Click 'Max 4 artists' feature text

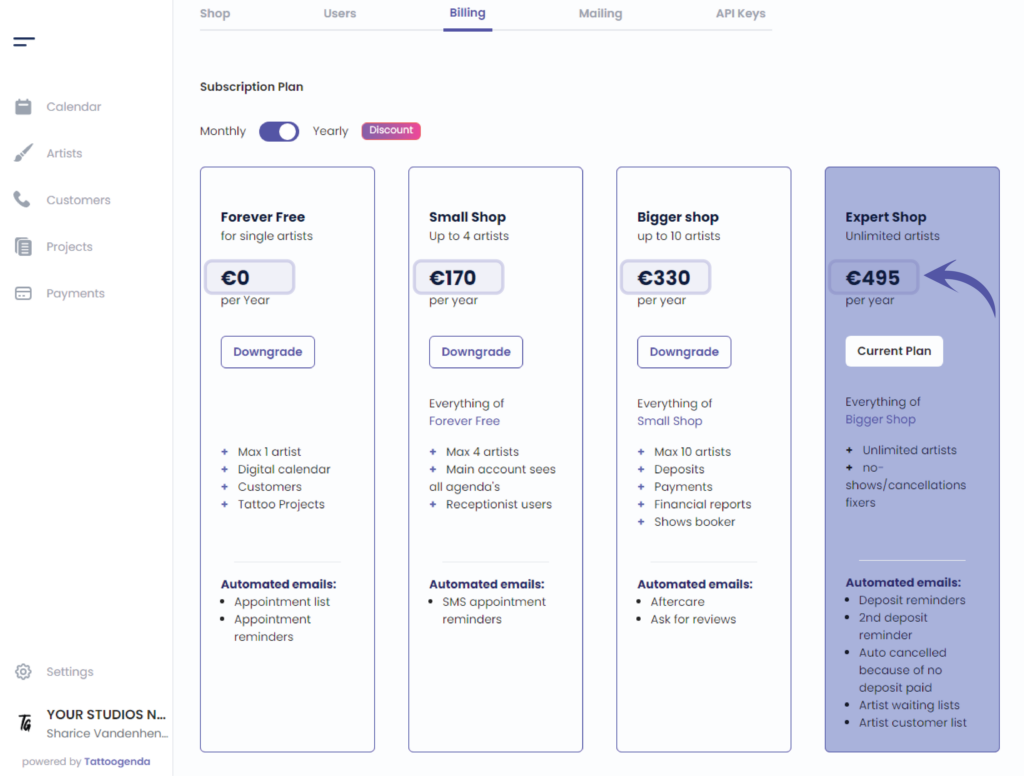[x=483, y=452]
